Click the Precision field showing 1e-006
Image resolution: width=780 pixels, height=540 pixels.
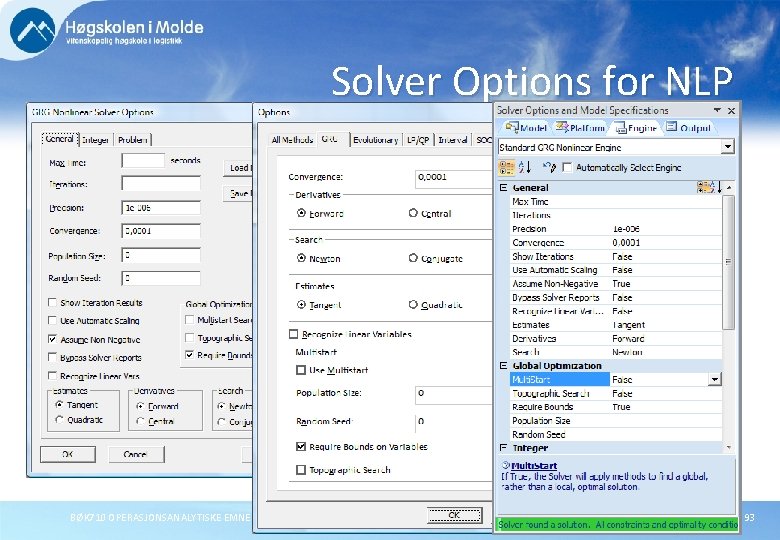pyautogui.click(x=161, y=207)
